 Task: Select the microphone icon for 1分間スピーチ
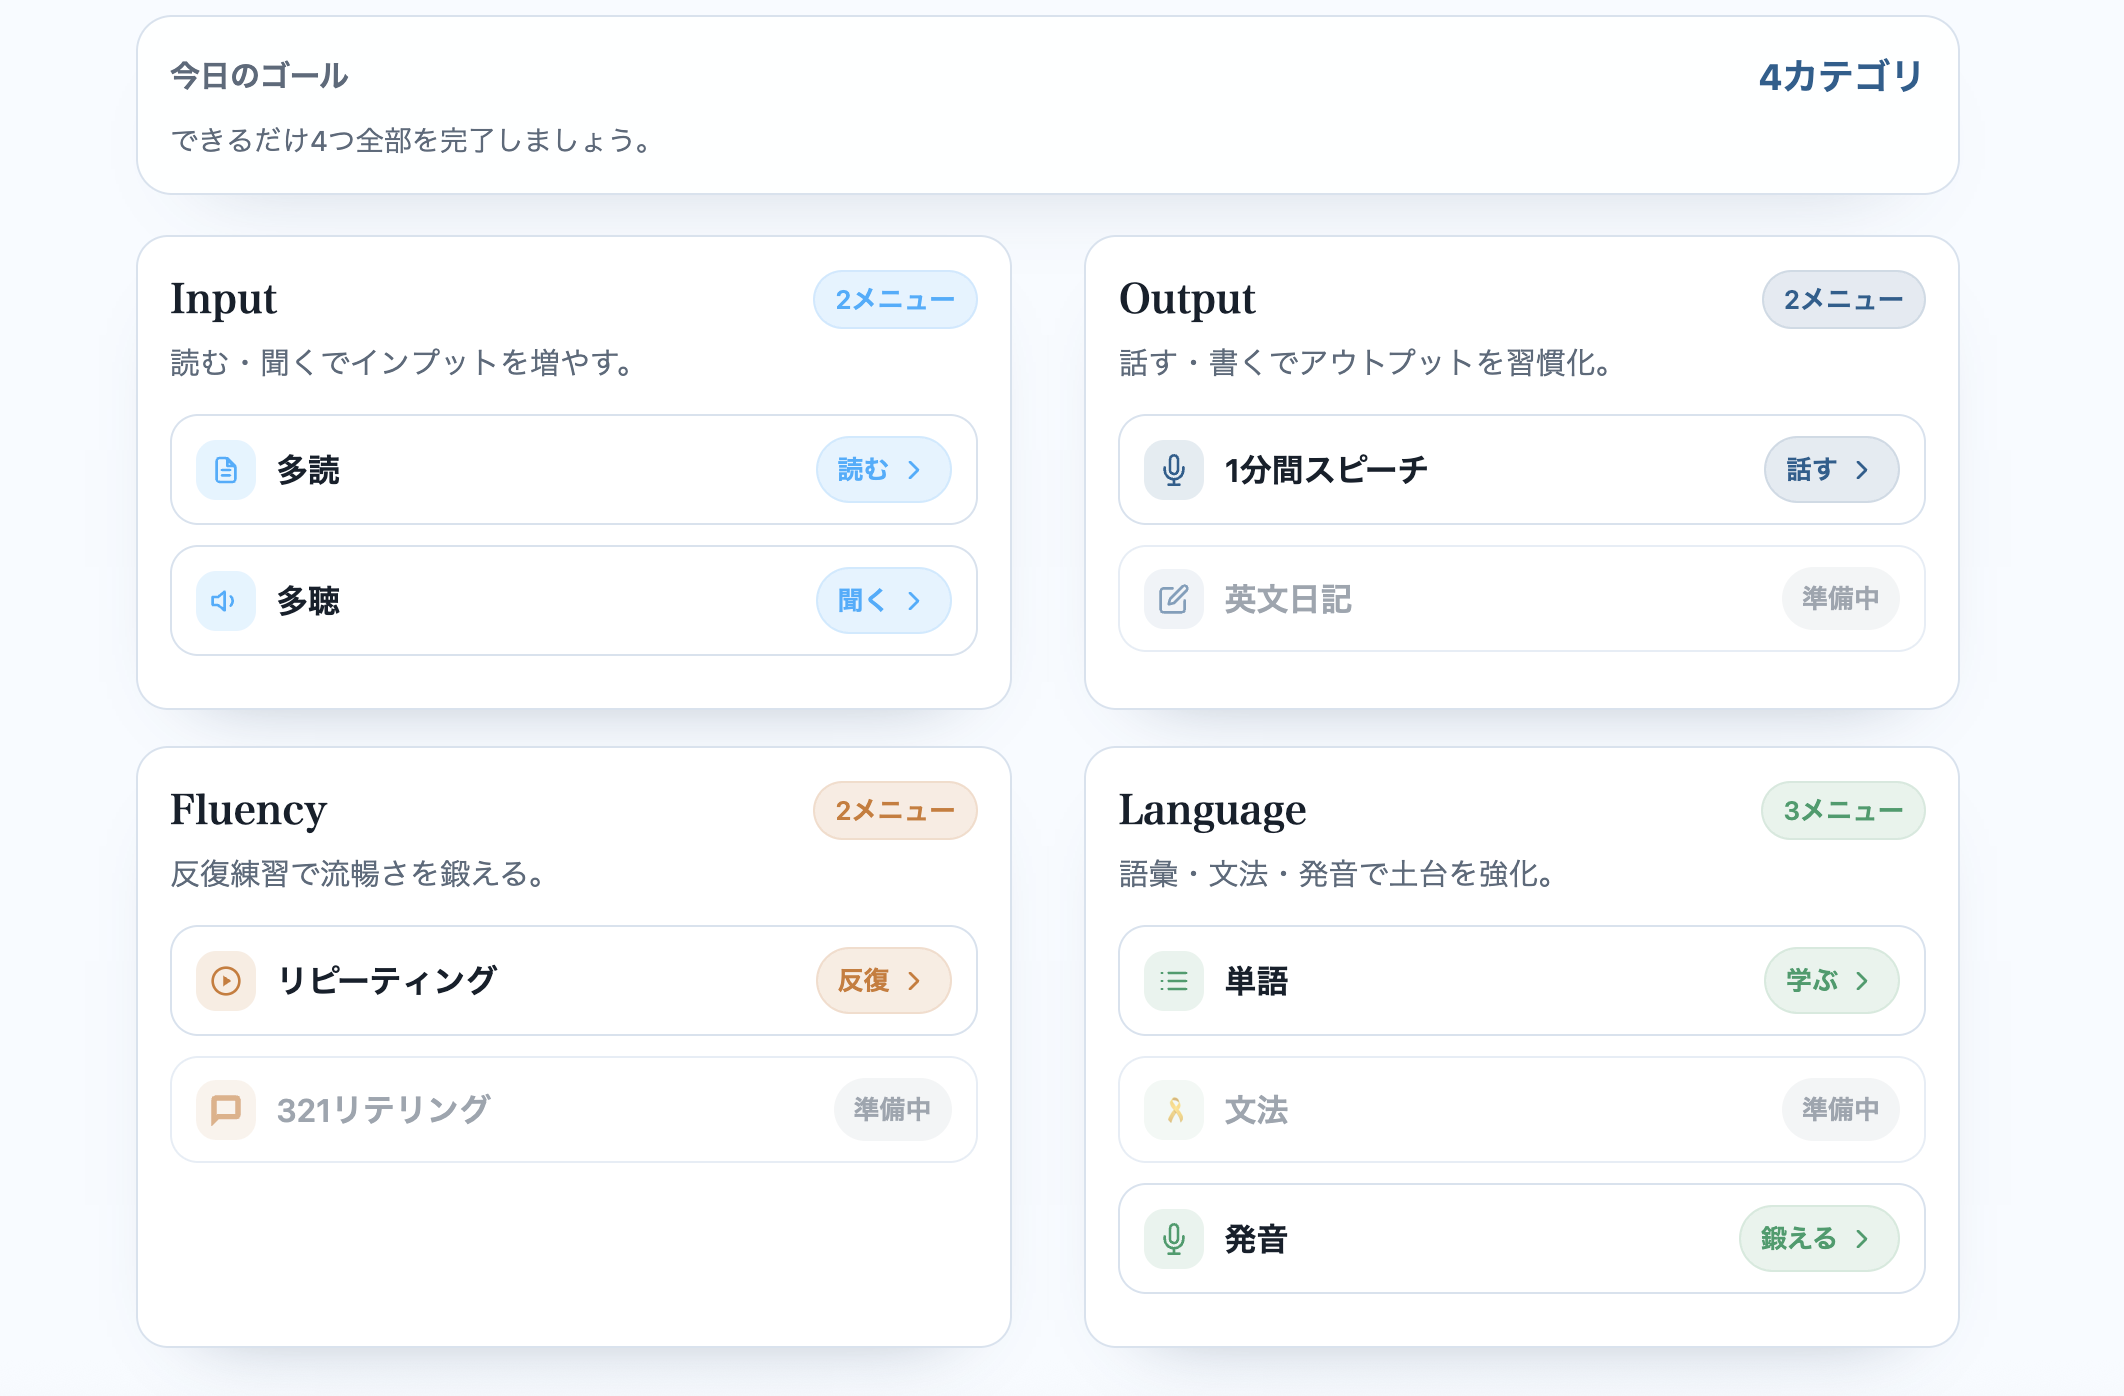[1173, 469]
